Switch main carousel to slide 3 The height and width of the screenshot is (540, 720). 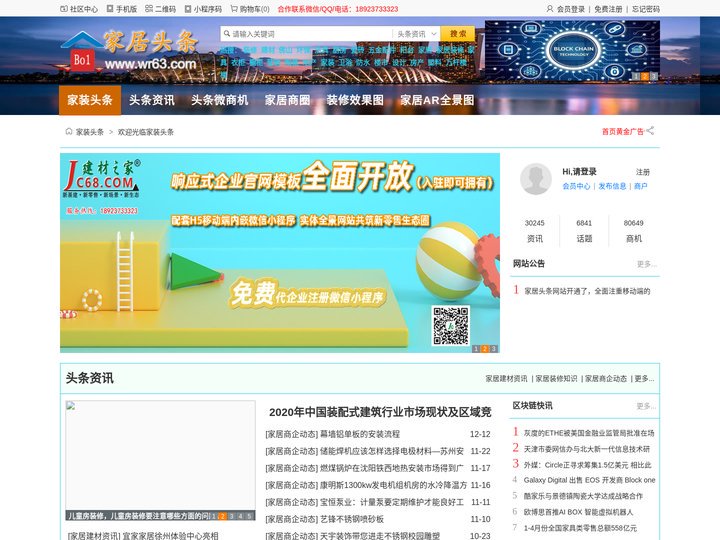click(x=494, y=349)
